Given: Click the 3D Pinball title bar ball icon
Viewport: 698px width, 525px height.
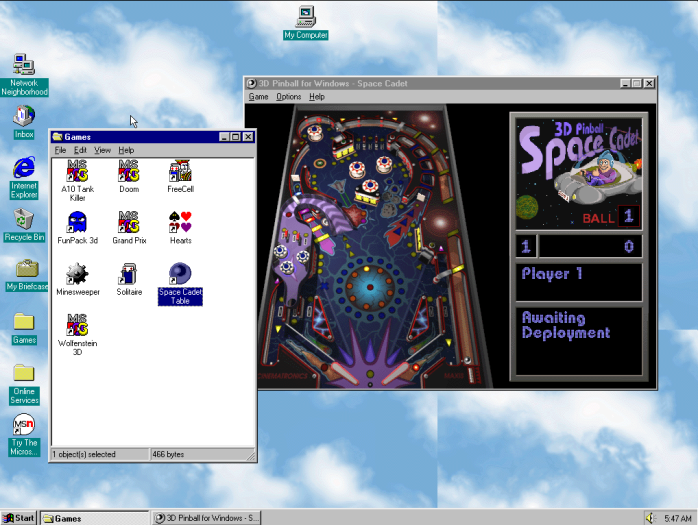Looking at the screenshot, I should pyautogui.click(x=252, y=83).
